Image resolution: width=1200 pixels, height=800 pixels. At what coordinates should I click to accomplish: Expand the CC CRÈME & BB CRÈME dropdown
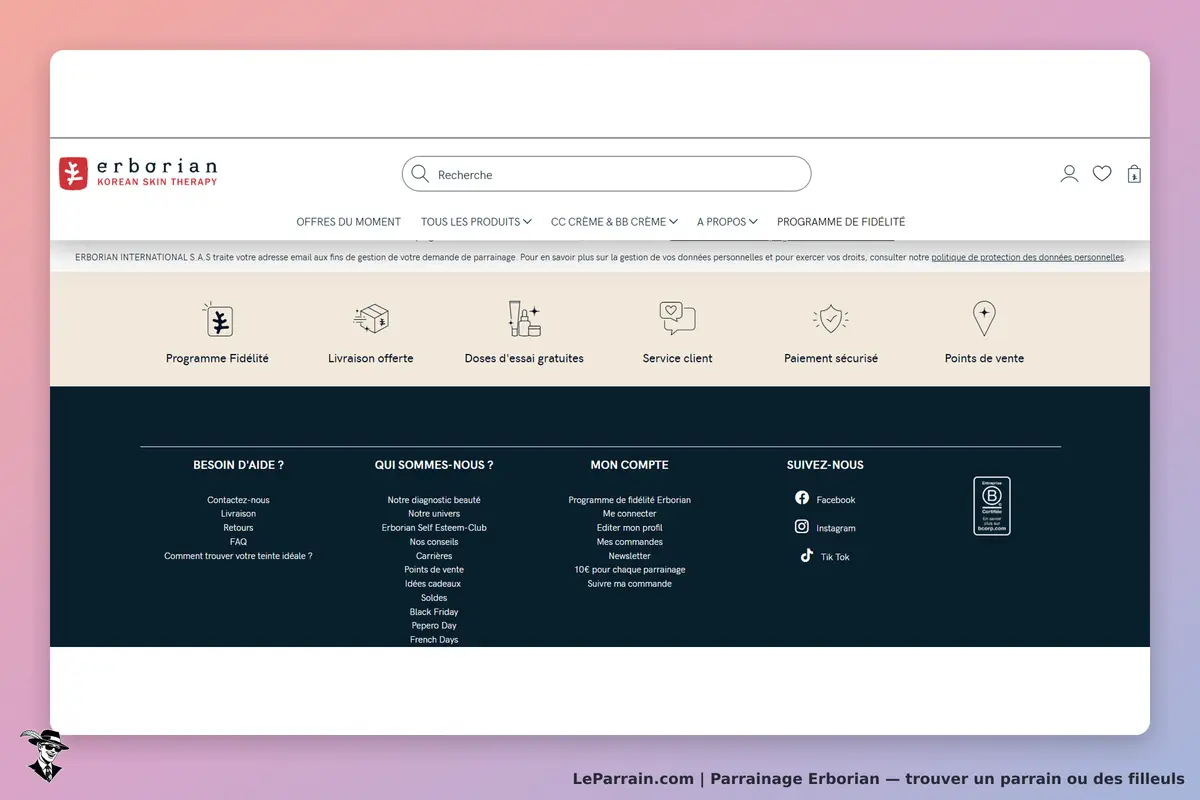click(614, 222)
